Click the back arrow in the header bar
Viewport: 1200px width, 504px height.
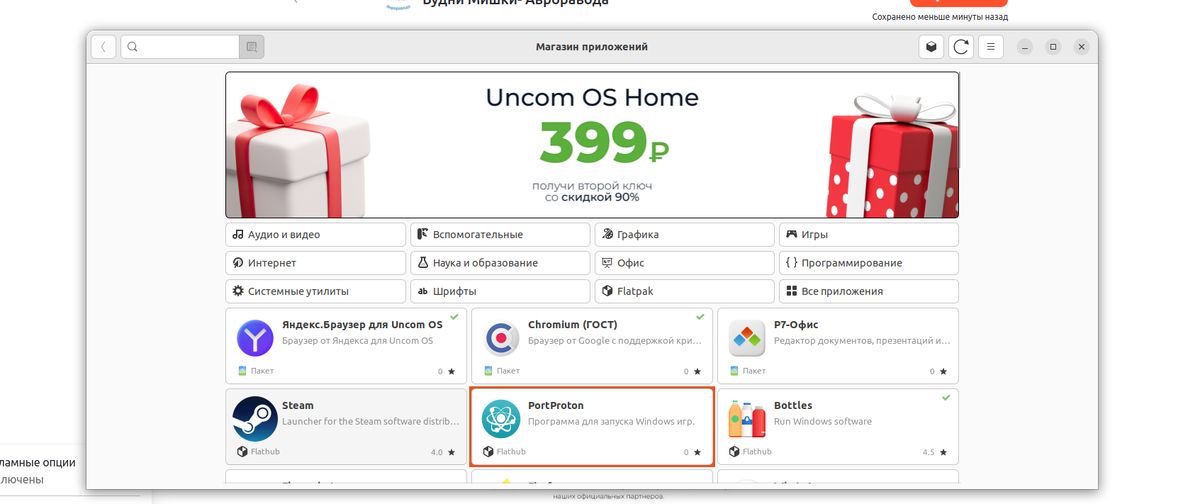(x=103, y=46)
